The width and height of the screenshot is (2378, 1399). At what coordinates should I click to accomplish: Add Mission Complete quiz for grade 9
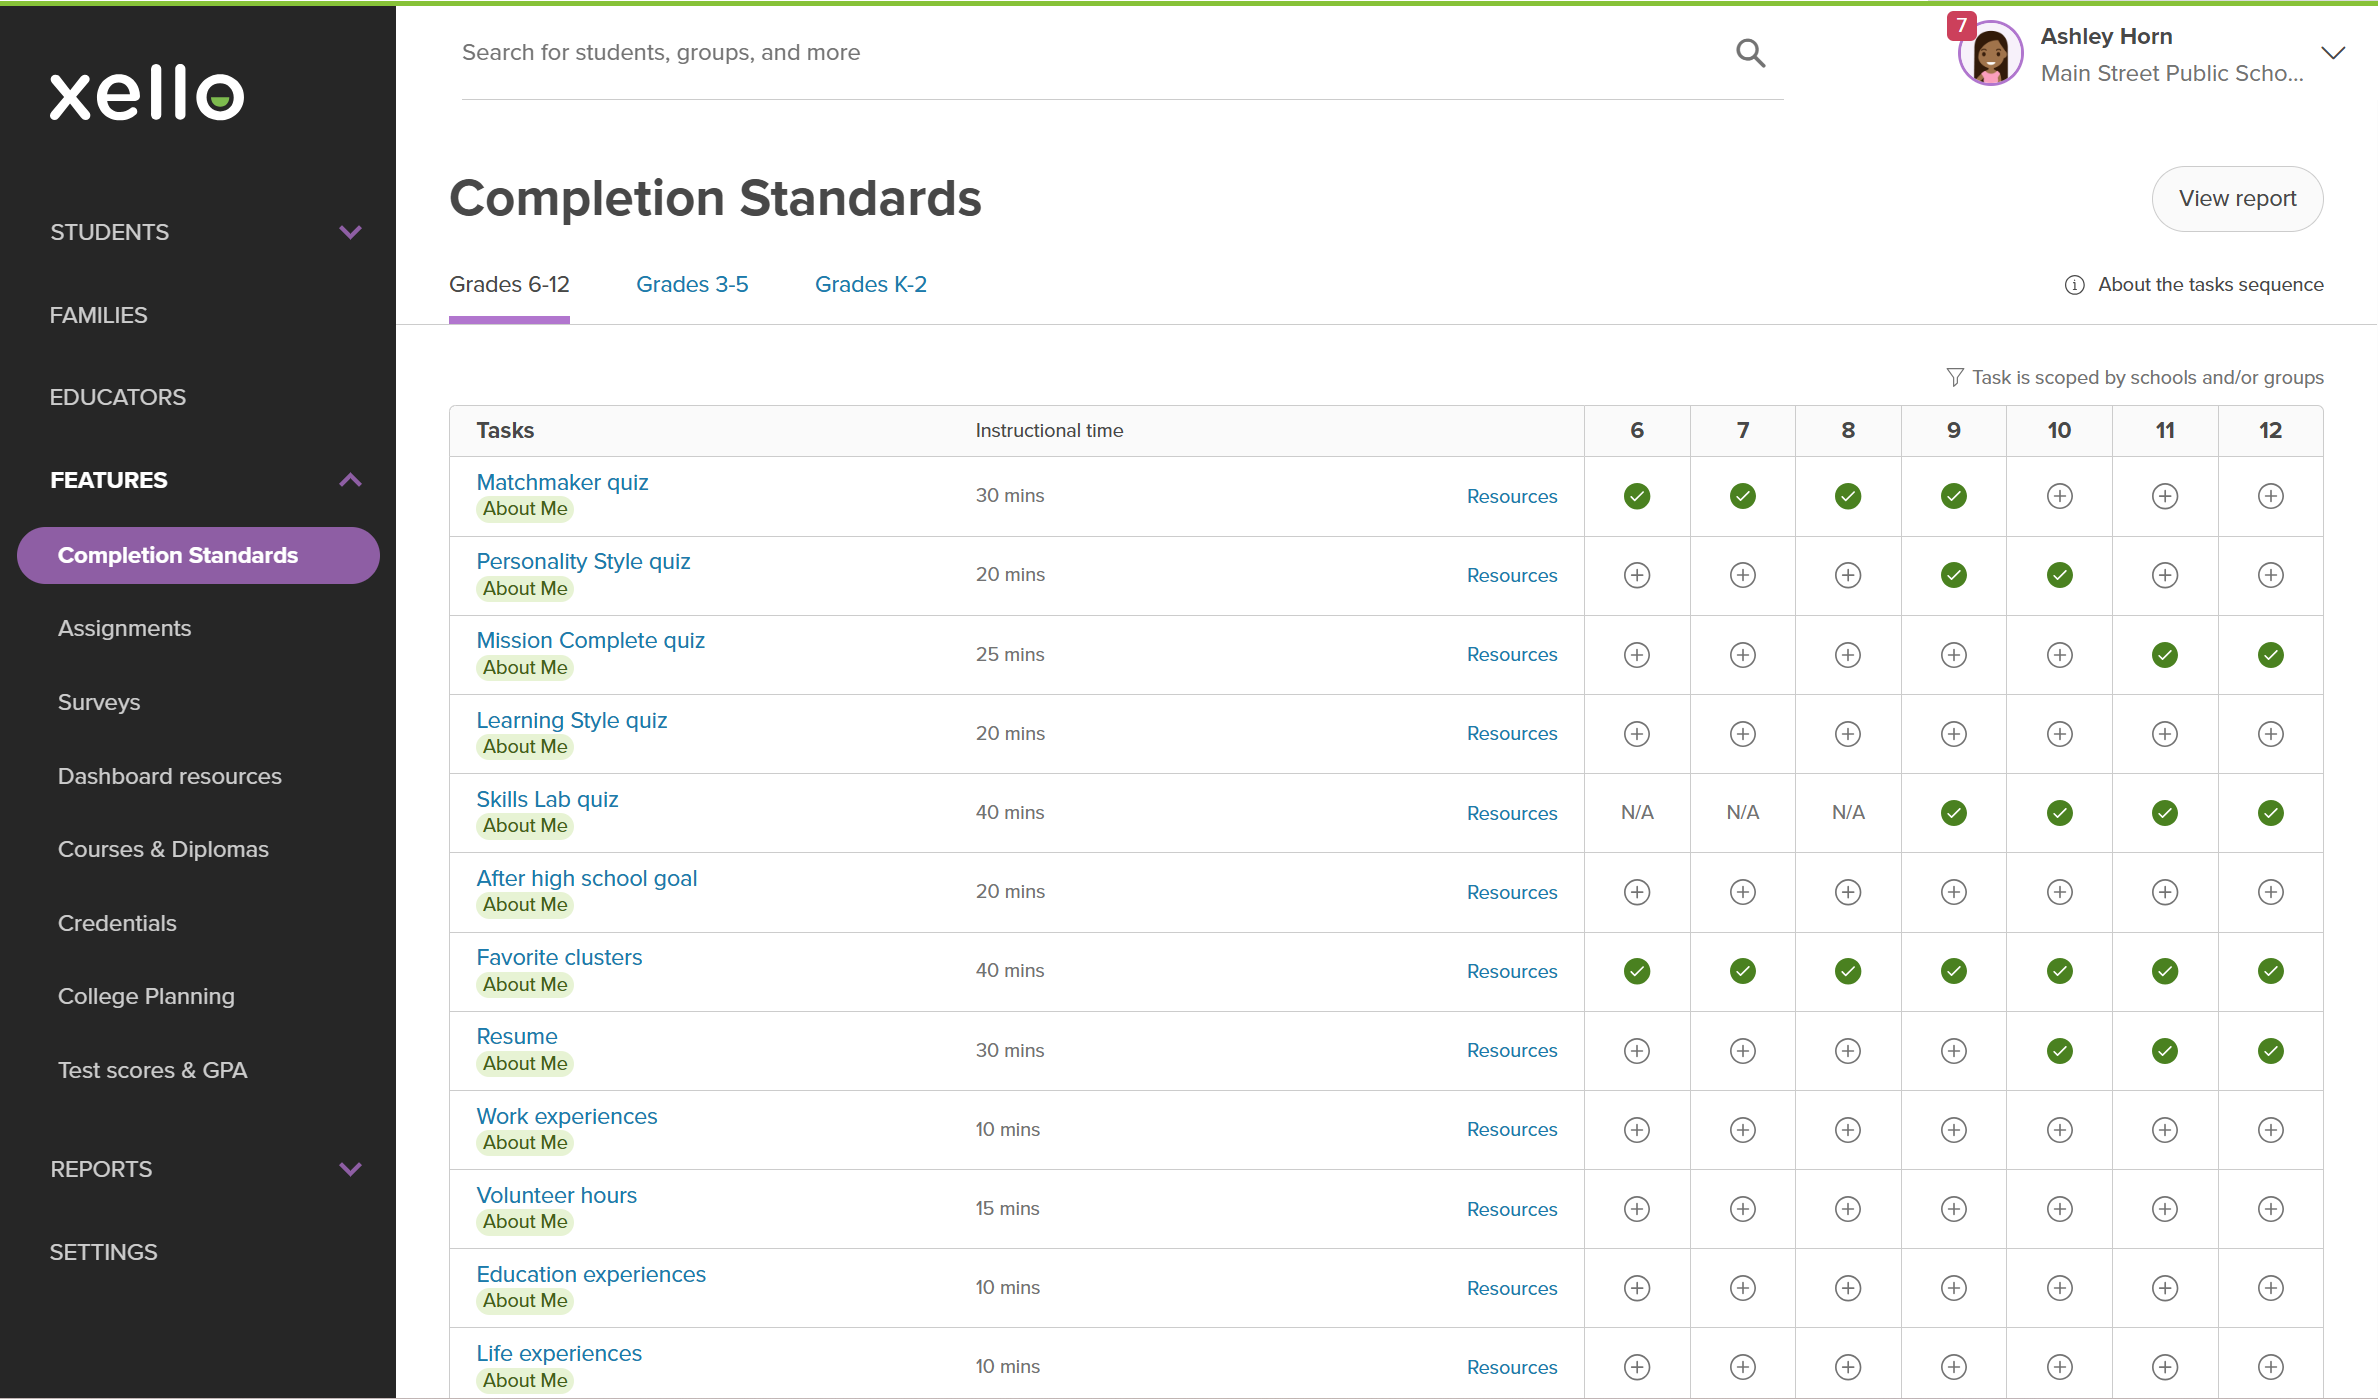coord(1954,655)
